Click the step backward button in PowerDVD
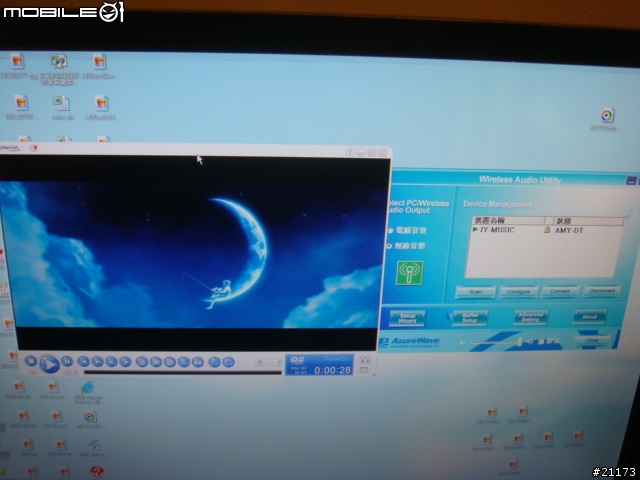640x480 pixels. 111,362
